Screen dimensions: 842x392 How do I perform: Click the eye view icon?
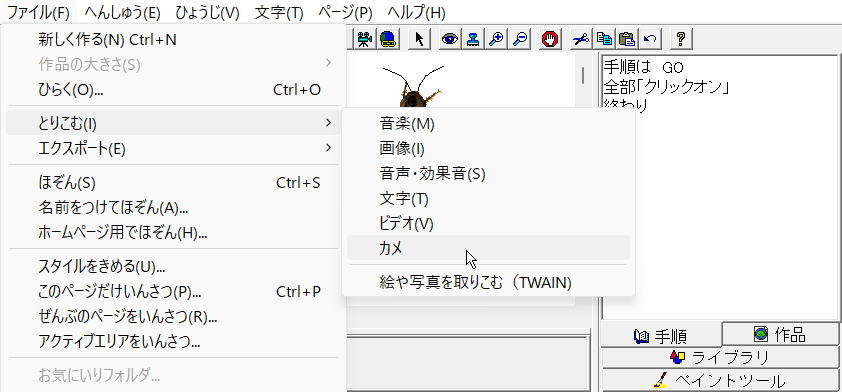coord(450,39)
